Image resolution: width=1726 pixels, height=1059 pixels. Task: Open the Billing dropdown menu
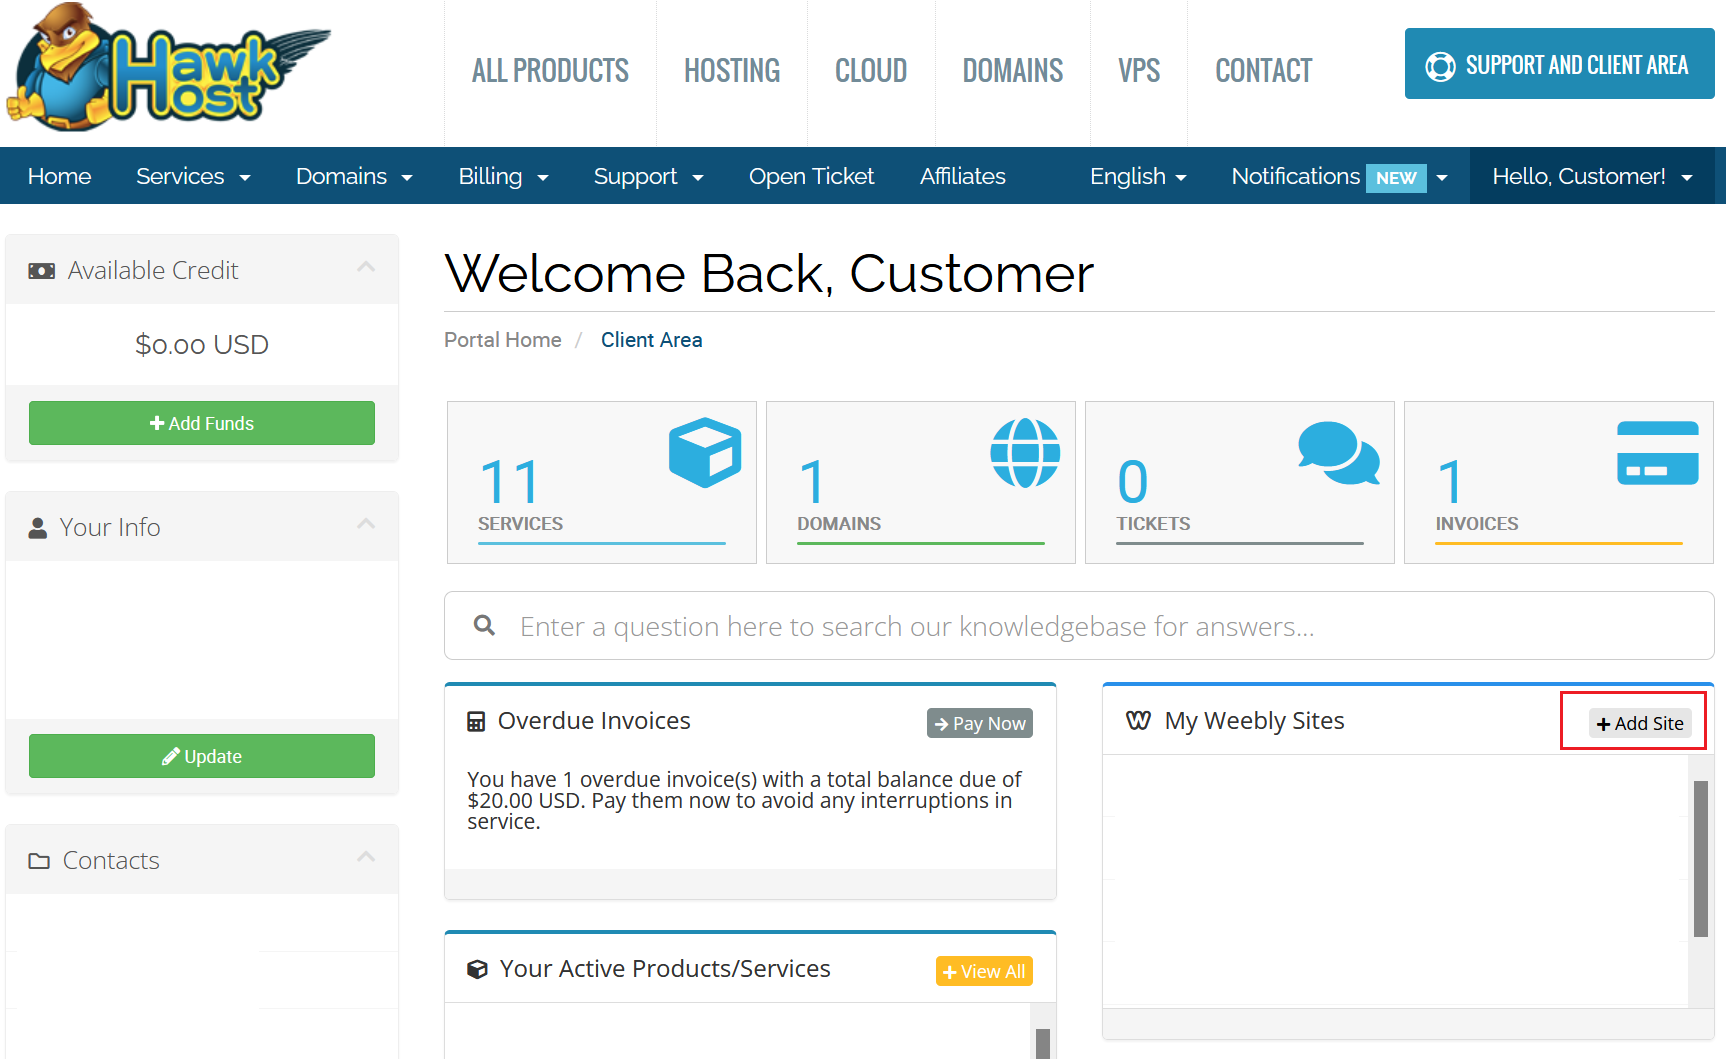pyautogui.click(x=503, y=176)
